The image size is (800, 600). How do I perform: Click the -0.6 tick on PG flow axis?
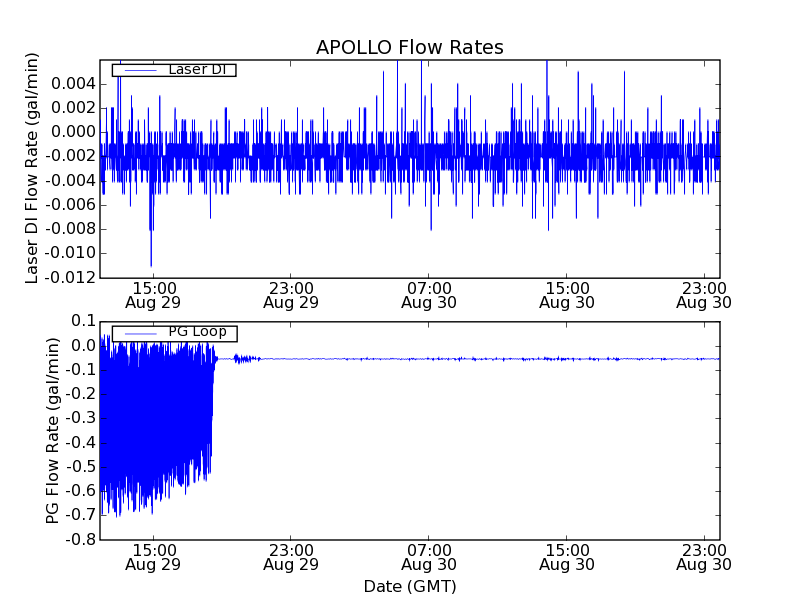81,491
